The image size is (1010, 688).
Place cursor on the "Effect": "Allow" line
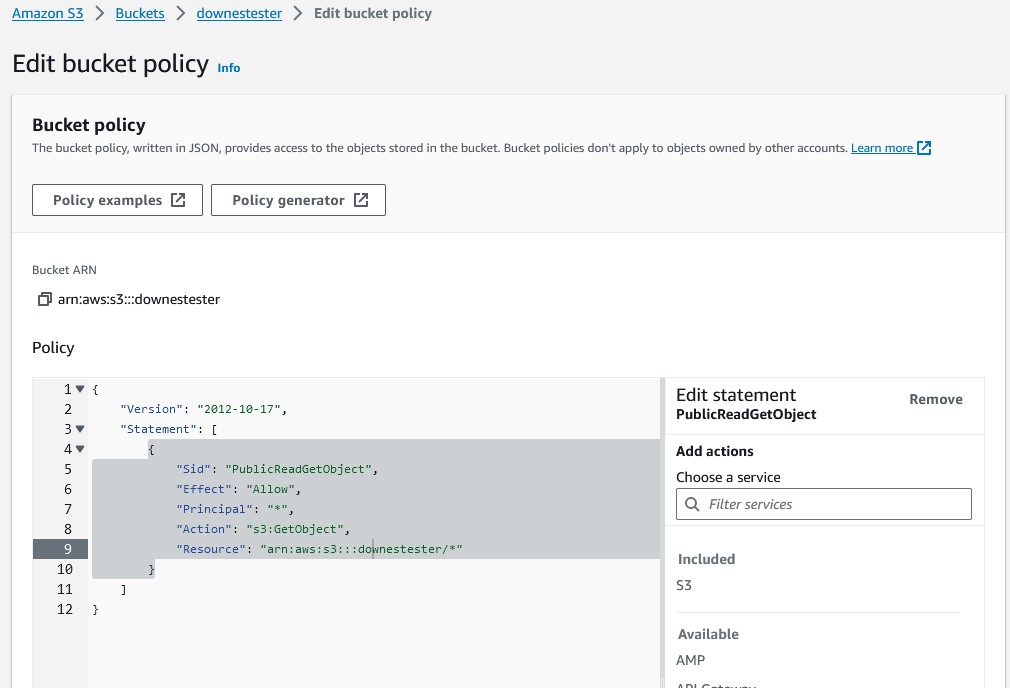point(238,489)
